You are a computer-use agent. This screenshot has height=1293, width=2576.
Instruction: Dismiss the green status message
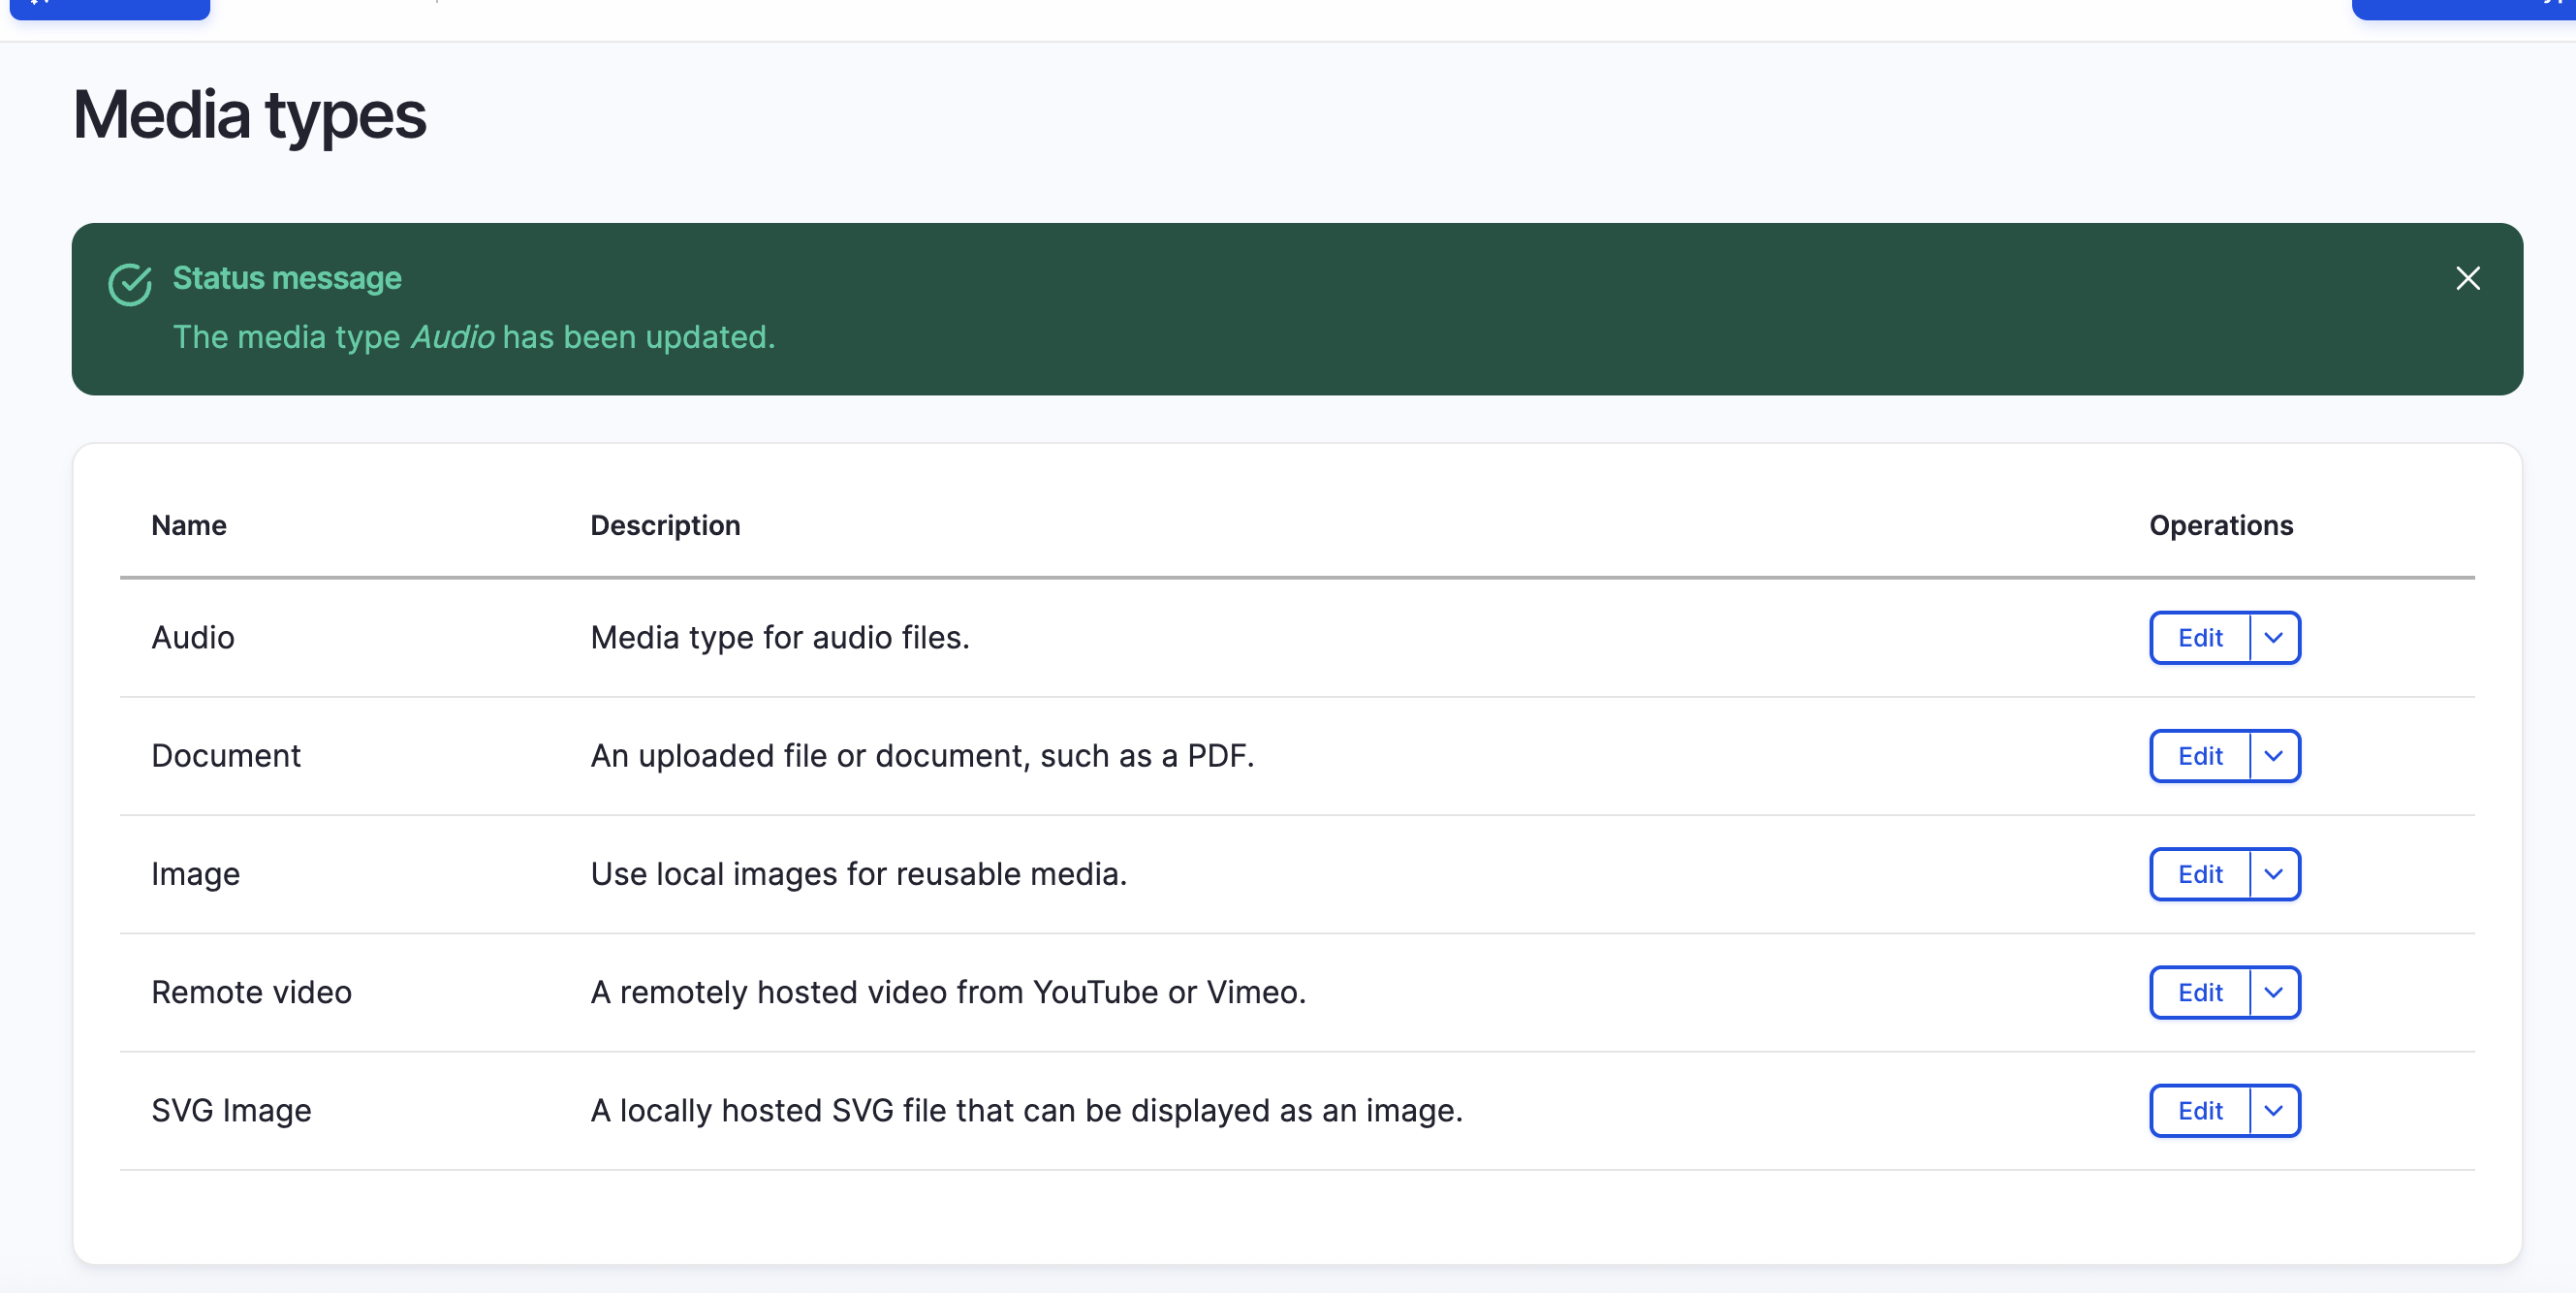2468,279
